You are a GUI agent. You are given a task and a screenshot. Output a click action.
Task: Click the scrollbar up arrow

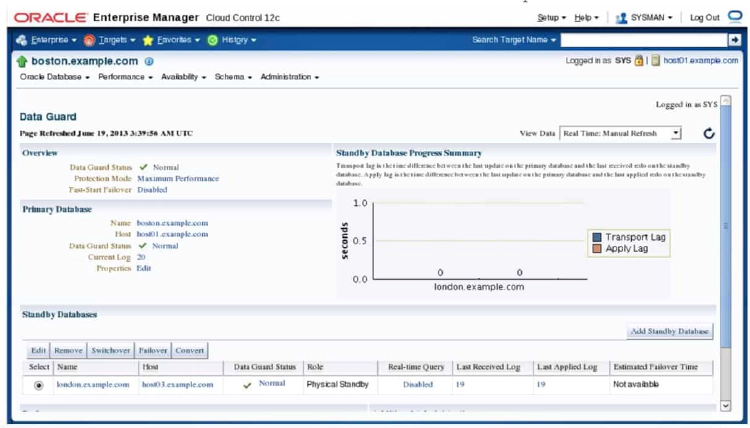point(725,100)
